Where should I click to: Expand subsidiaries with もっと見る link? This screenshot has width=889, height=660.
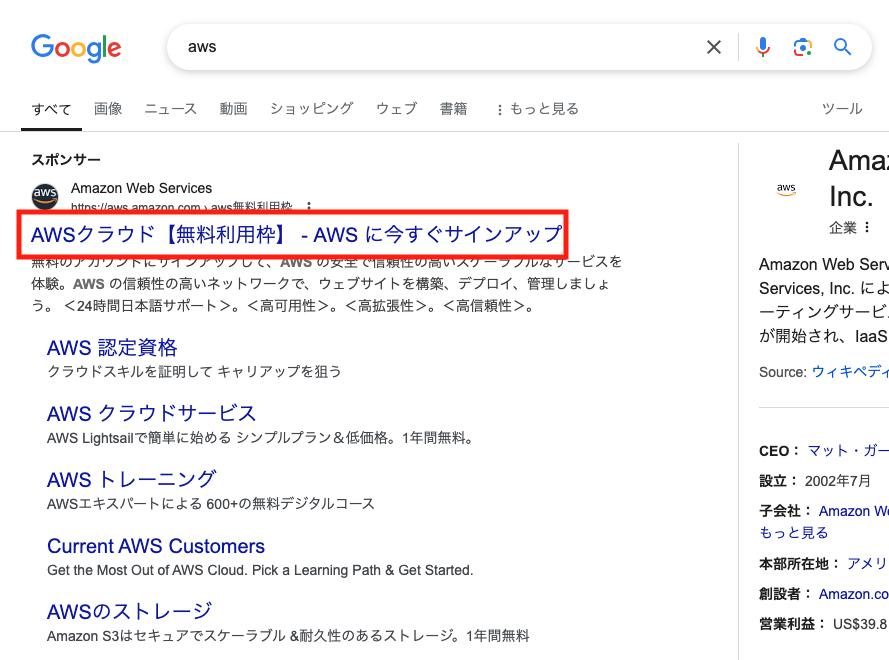pos(794,533)
